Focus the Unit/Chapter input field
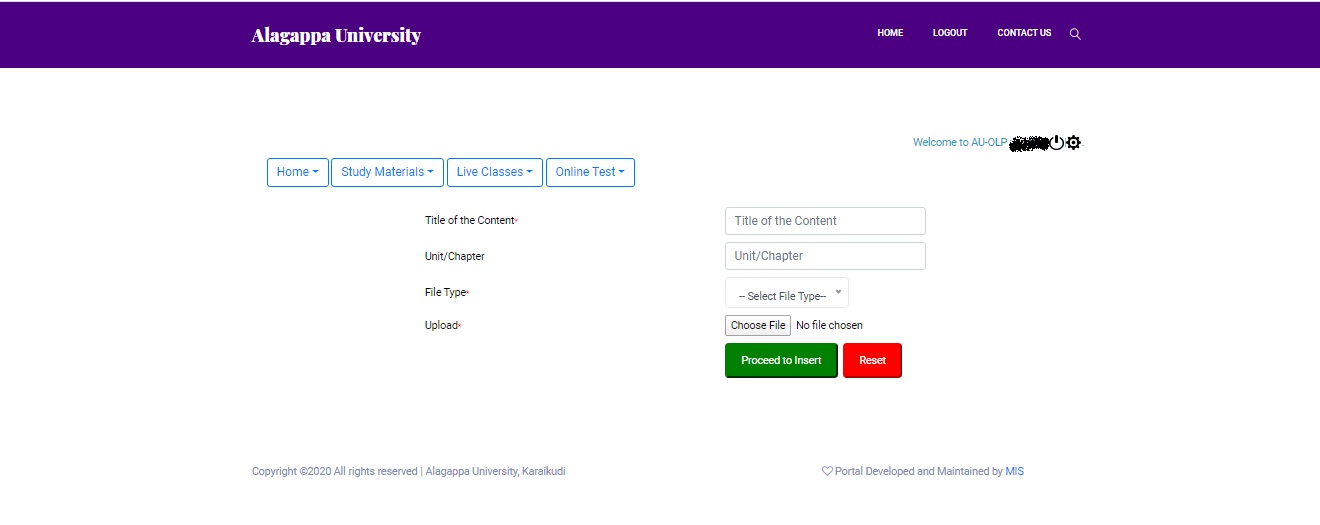The image size is (1320, 525). click(825, 256)
